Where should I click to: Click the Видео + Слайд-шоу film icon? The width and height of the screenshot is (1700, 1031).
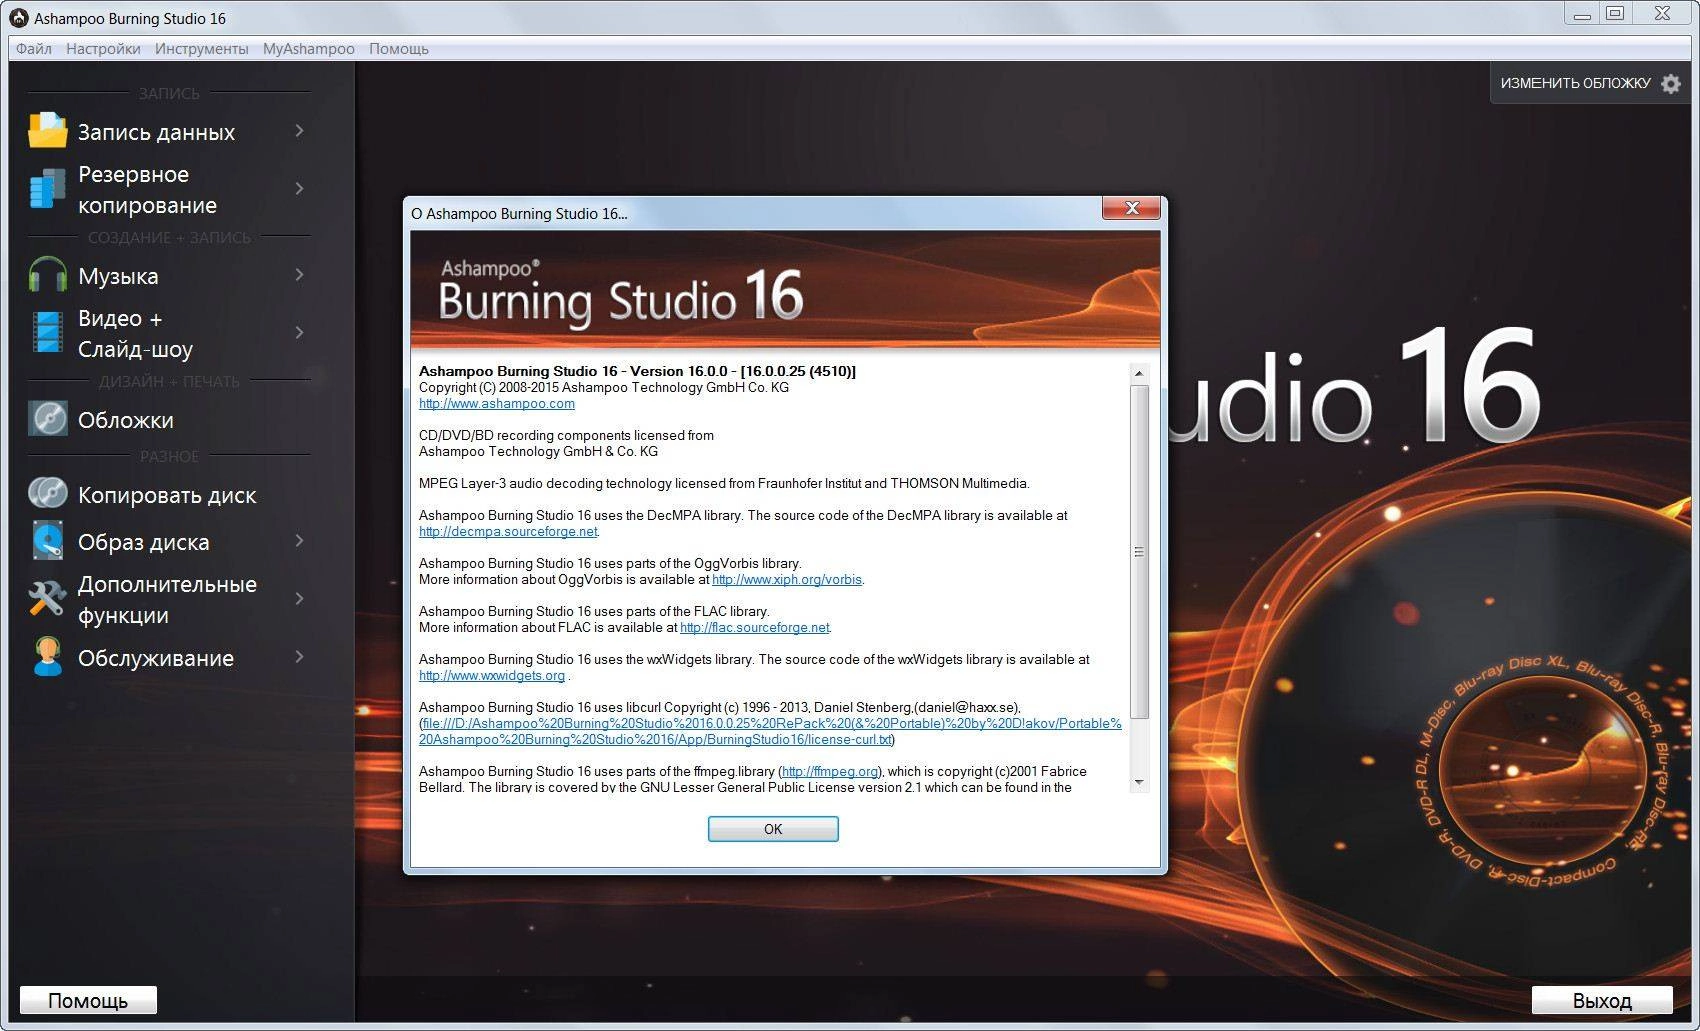coord(47,333)
